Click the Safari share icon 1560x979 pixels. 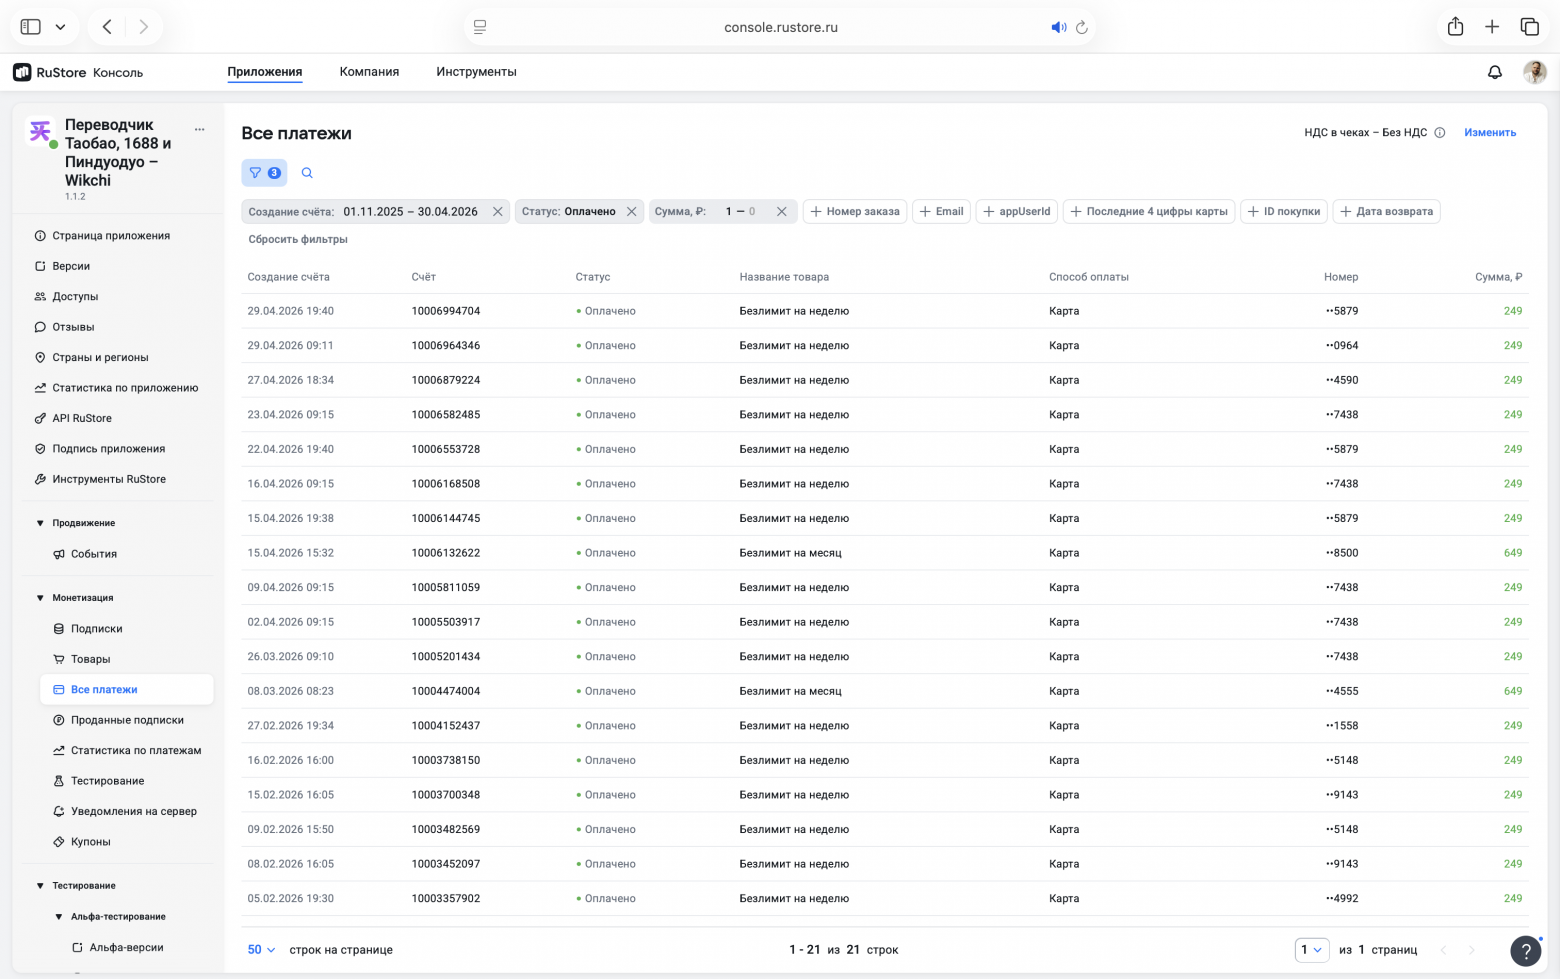[1455, 27]
